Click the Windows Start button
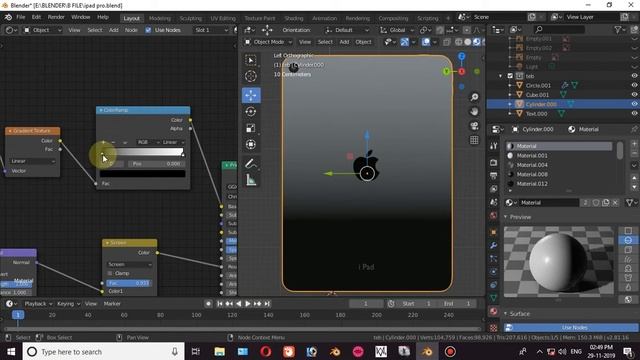640x360 pixels. coord(11,351)
